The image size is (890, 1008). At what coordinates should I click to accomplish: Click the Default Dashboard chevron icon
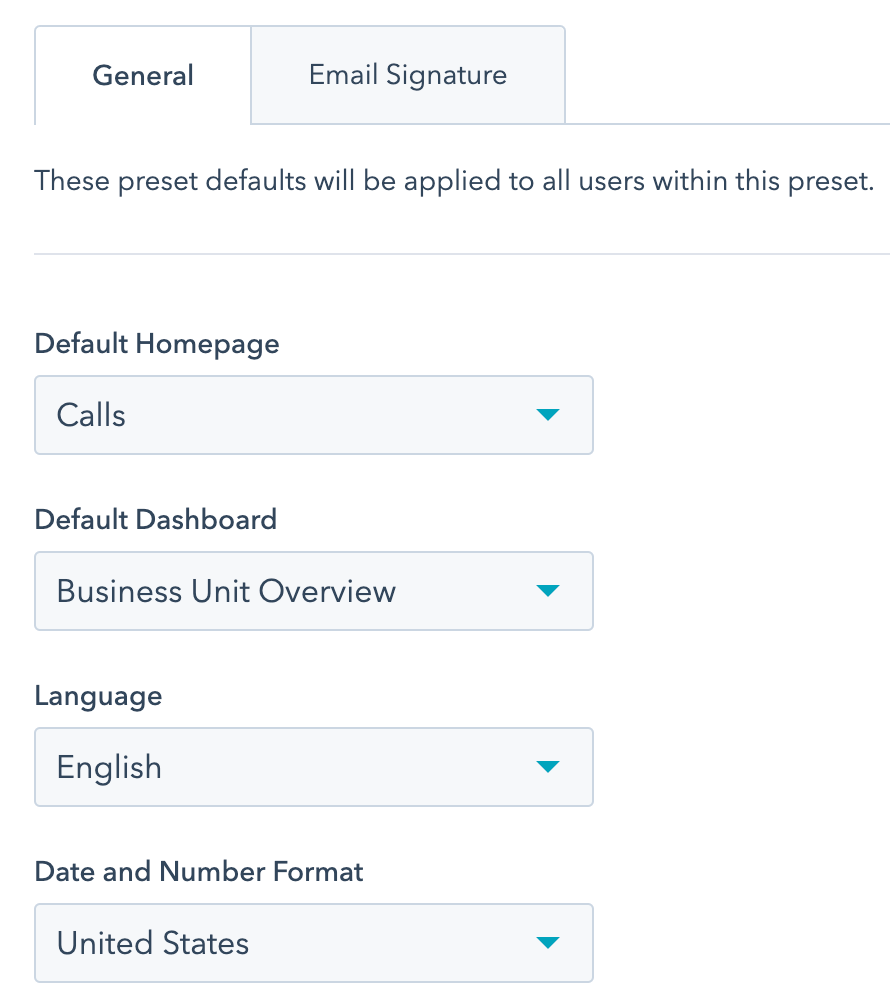(548, 591)
